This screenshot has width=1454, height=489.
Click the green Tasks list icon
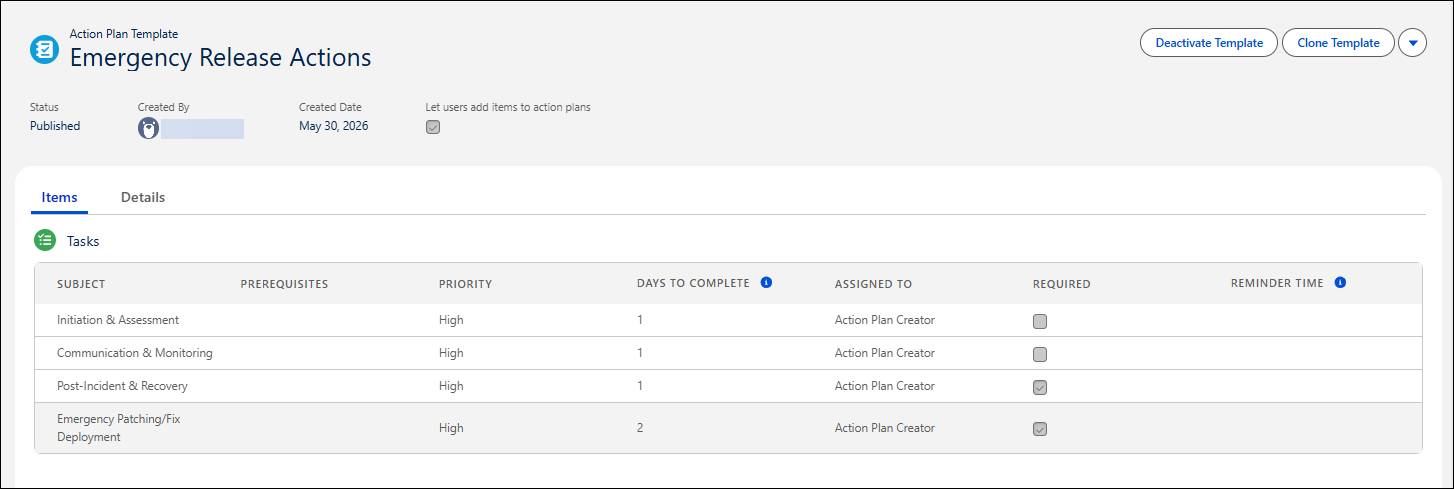coord(45,240)
